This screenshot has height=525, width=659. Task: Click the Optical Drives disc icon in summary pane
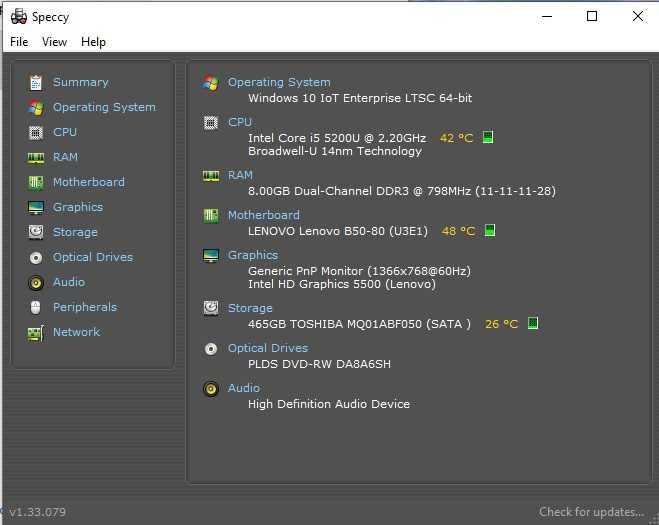(211, 348)
